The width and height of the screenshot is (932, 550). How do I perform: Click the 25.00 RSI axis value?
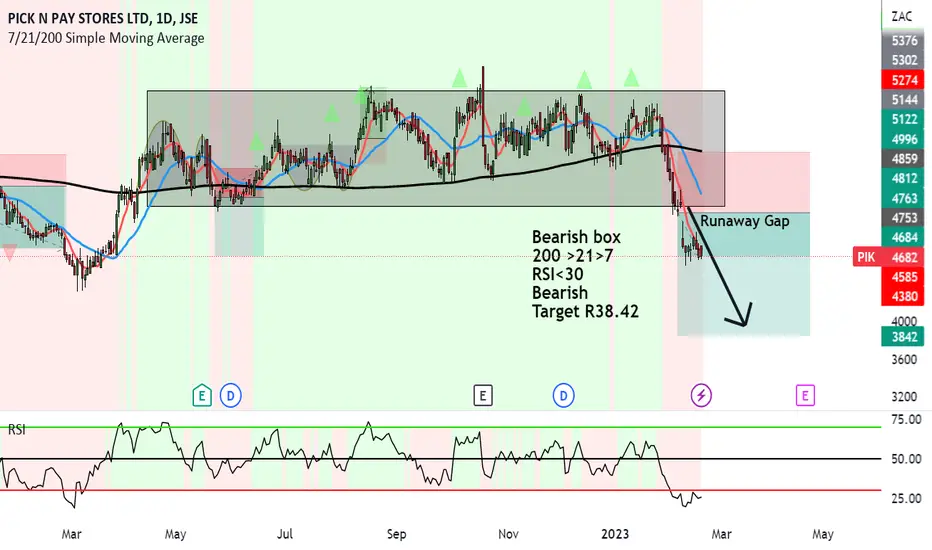(x=906, y=499)
